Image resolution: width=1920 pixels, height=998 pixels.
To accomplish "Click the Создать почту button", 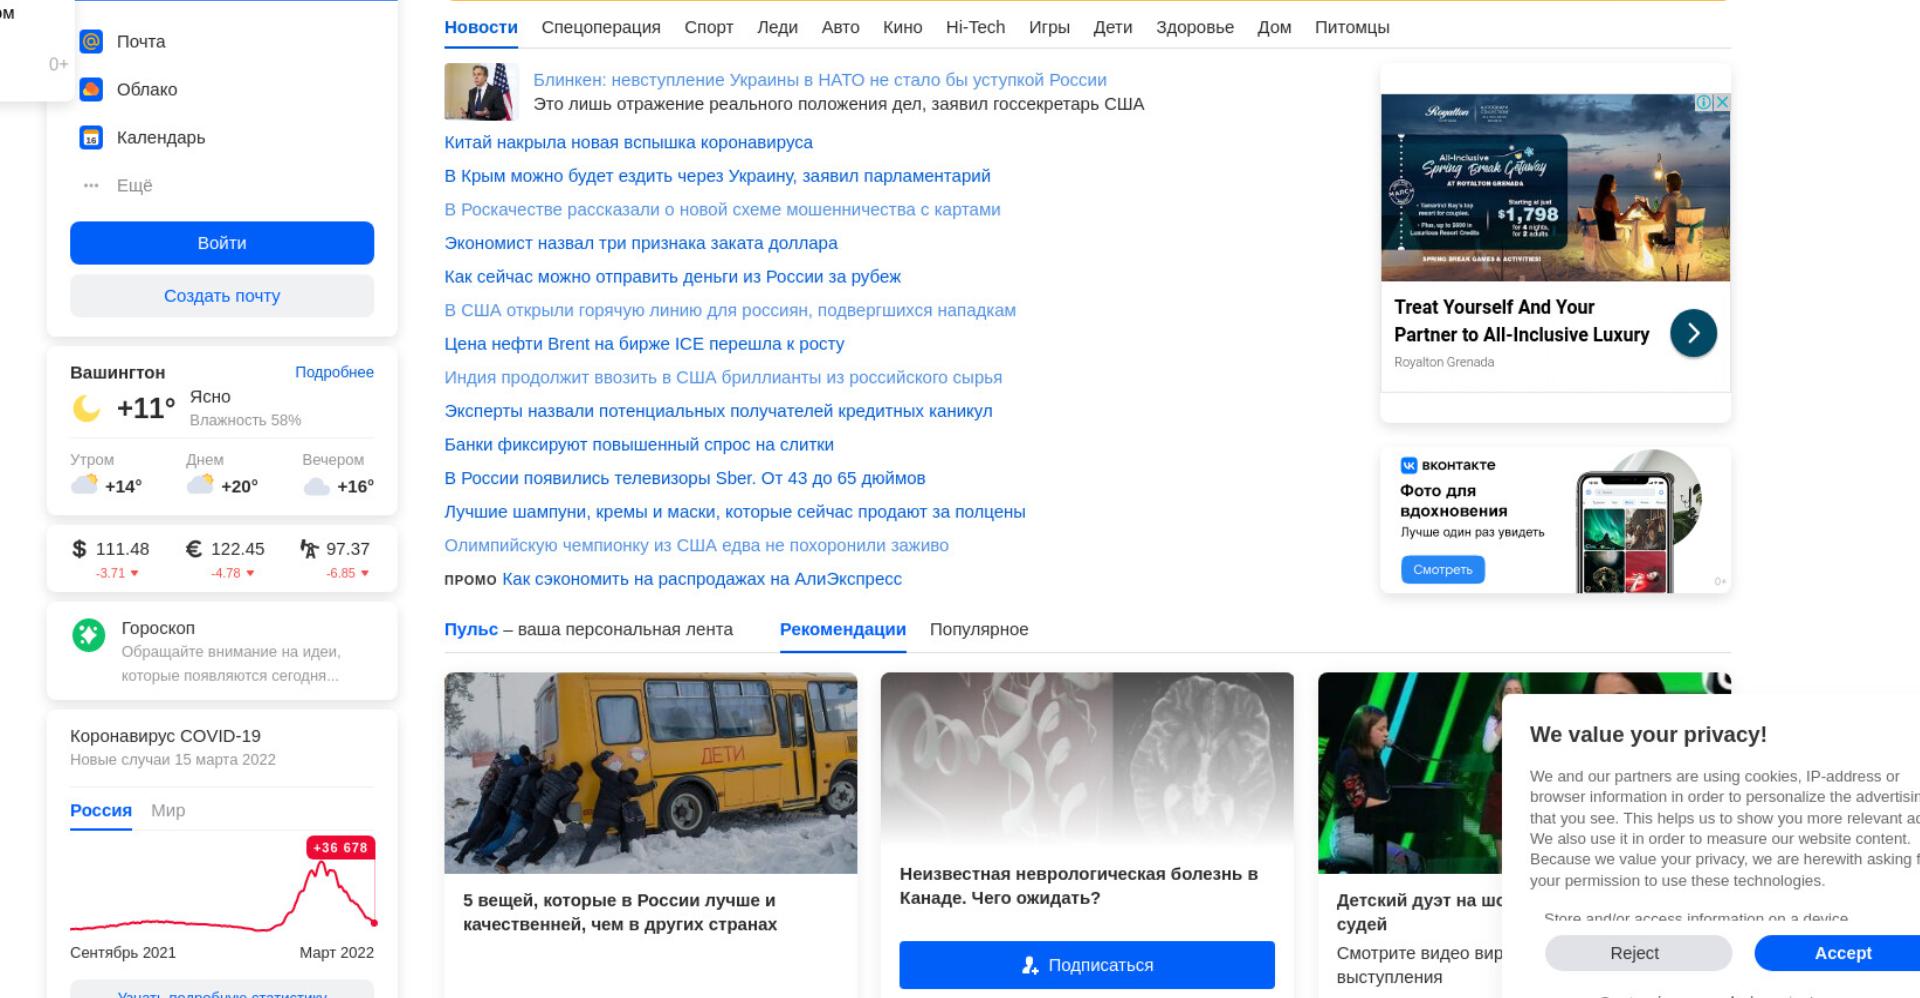I will (x=222, y=296).
